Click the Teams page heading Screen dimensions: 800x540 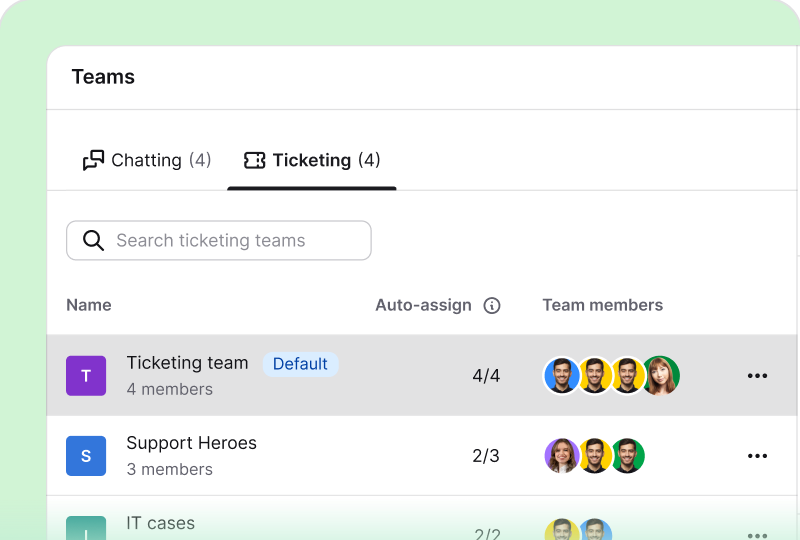[x=103, y=77]
